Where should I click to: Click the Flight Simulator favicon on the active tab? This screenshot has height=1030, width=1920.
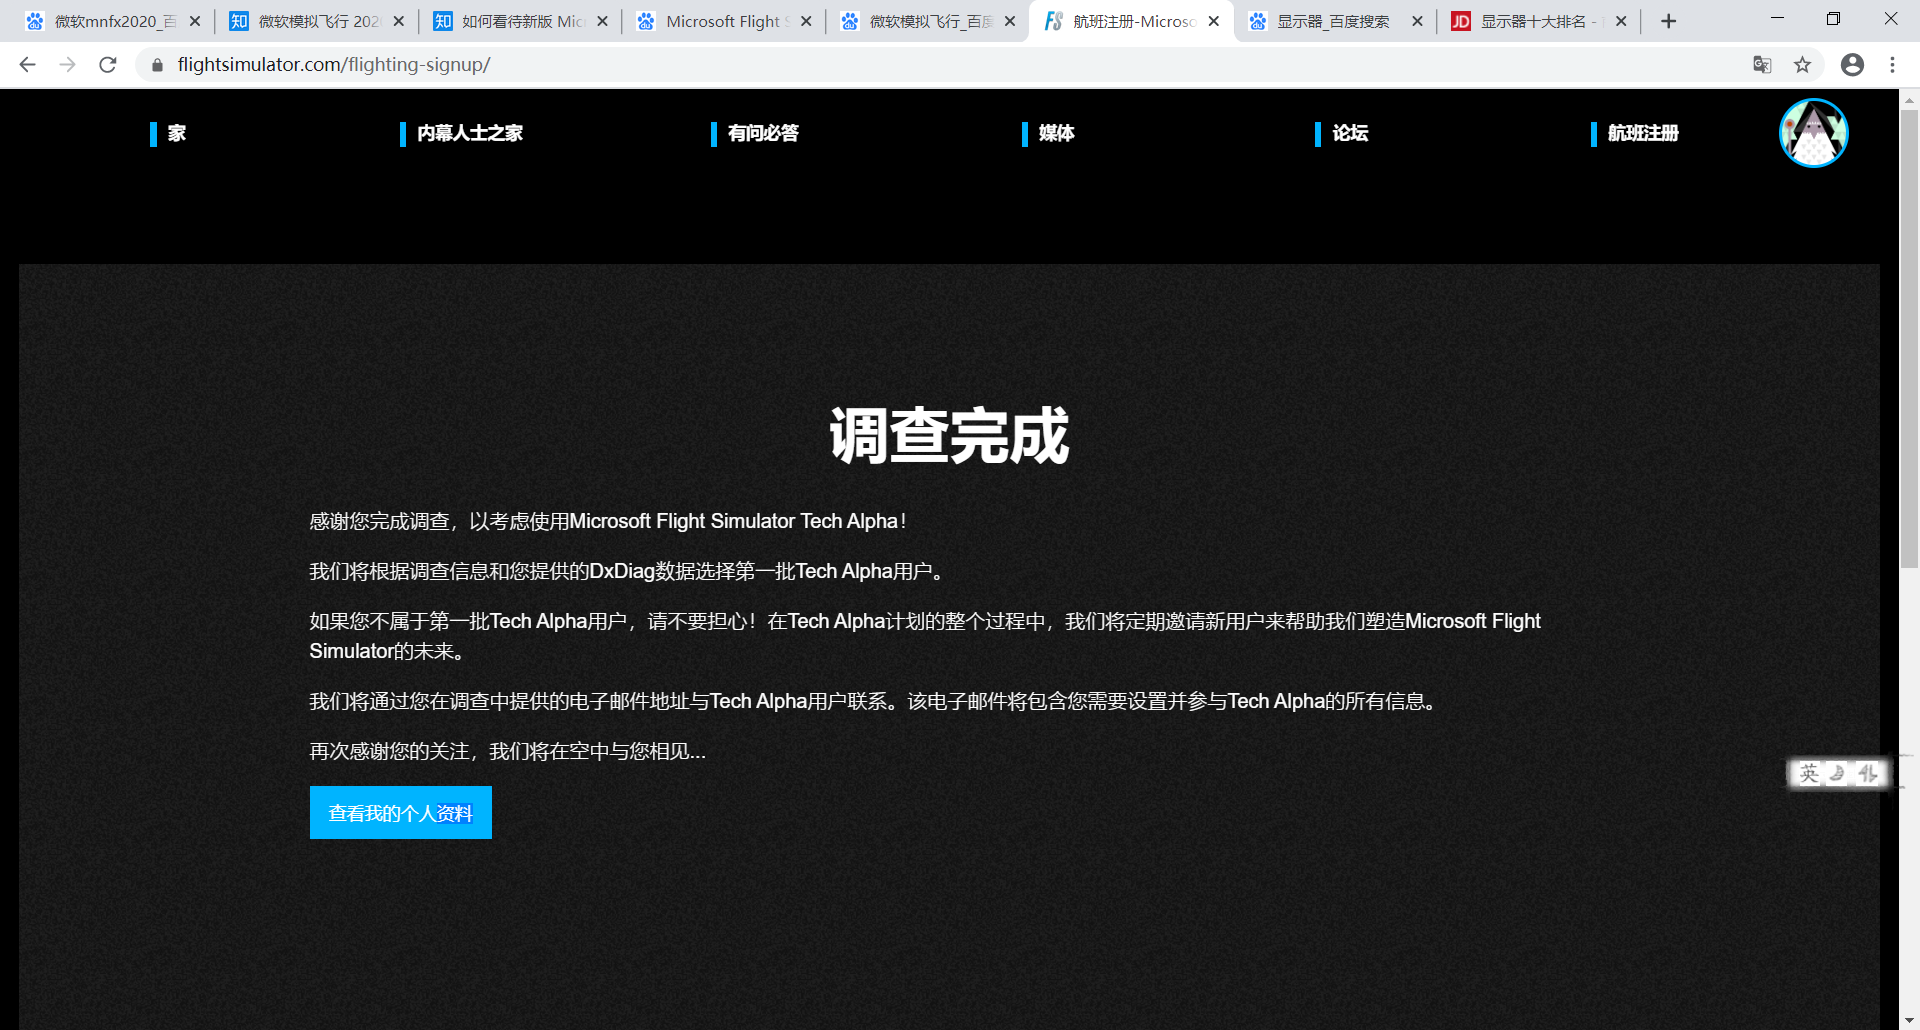(1051, 20)
